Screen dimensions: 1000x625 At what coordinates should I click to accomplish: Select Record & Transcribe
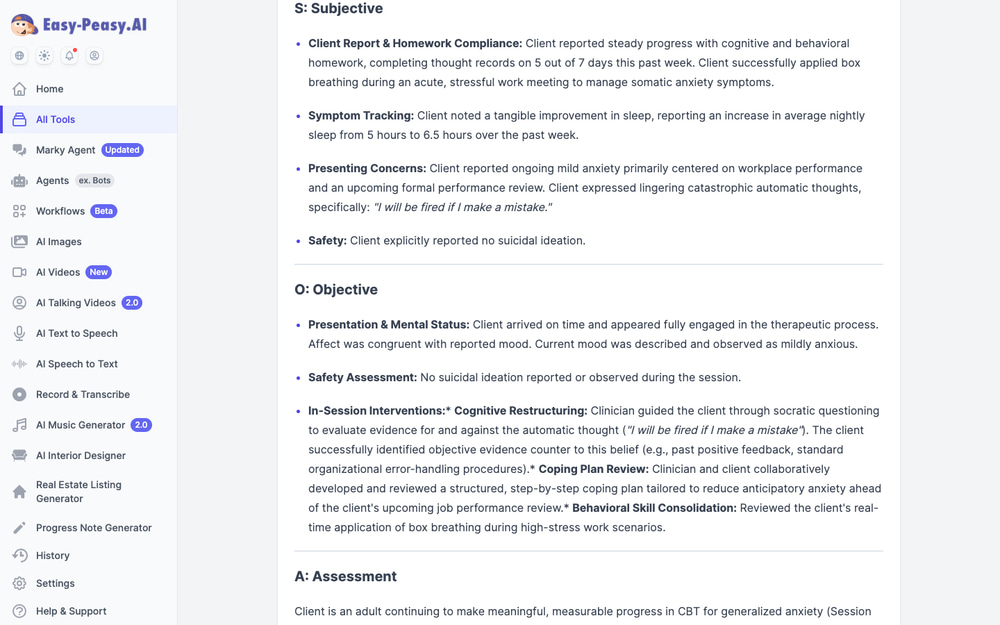click(89, 395)
